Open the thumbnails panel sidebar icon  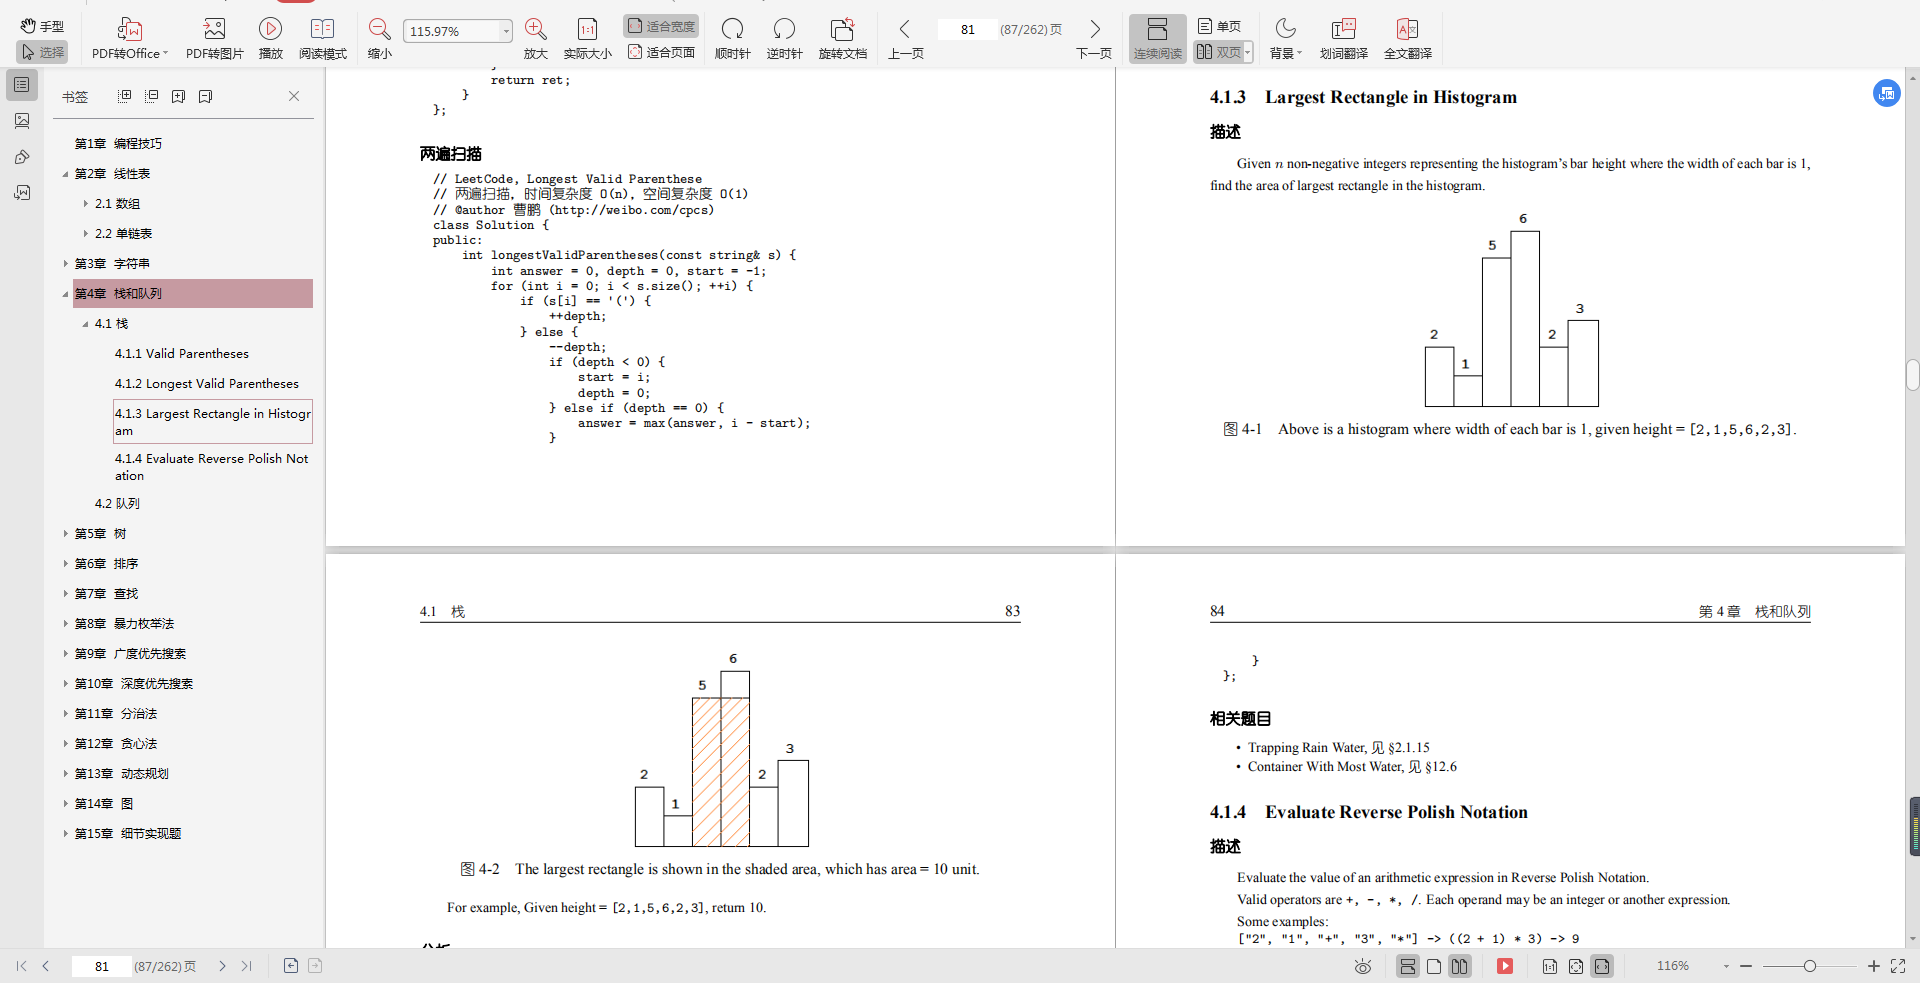pyautogui.click(x=21, y=121)
